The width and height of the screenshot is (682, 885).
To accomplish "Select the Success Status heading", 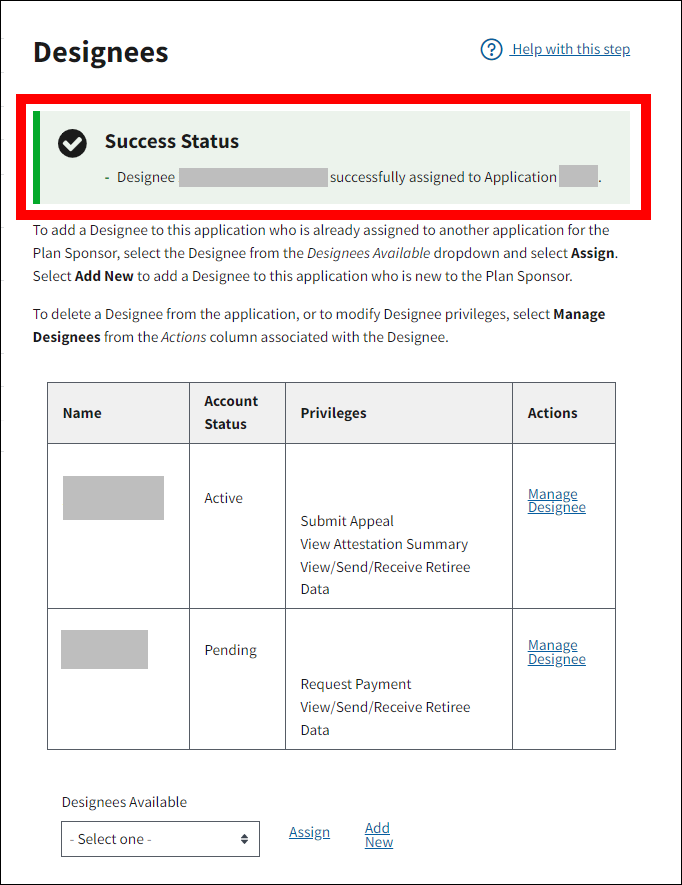I will [172, 141].
